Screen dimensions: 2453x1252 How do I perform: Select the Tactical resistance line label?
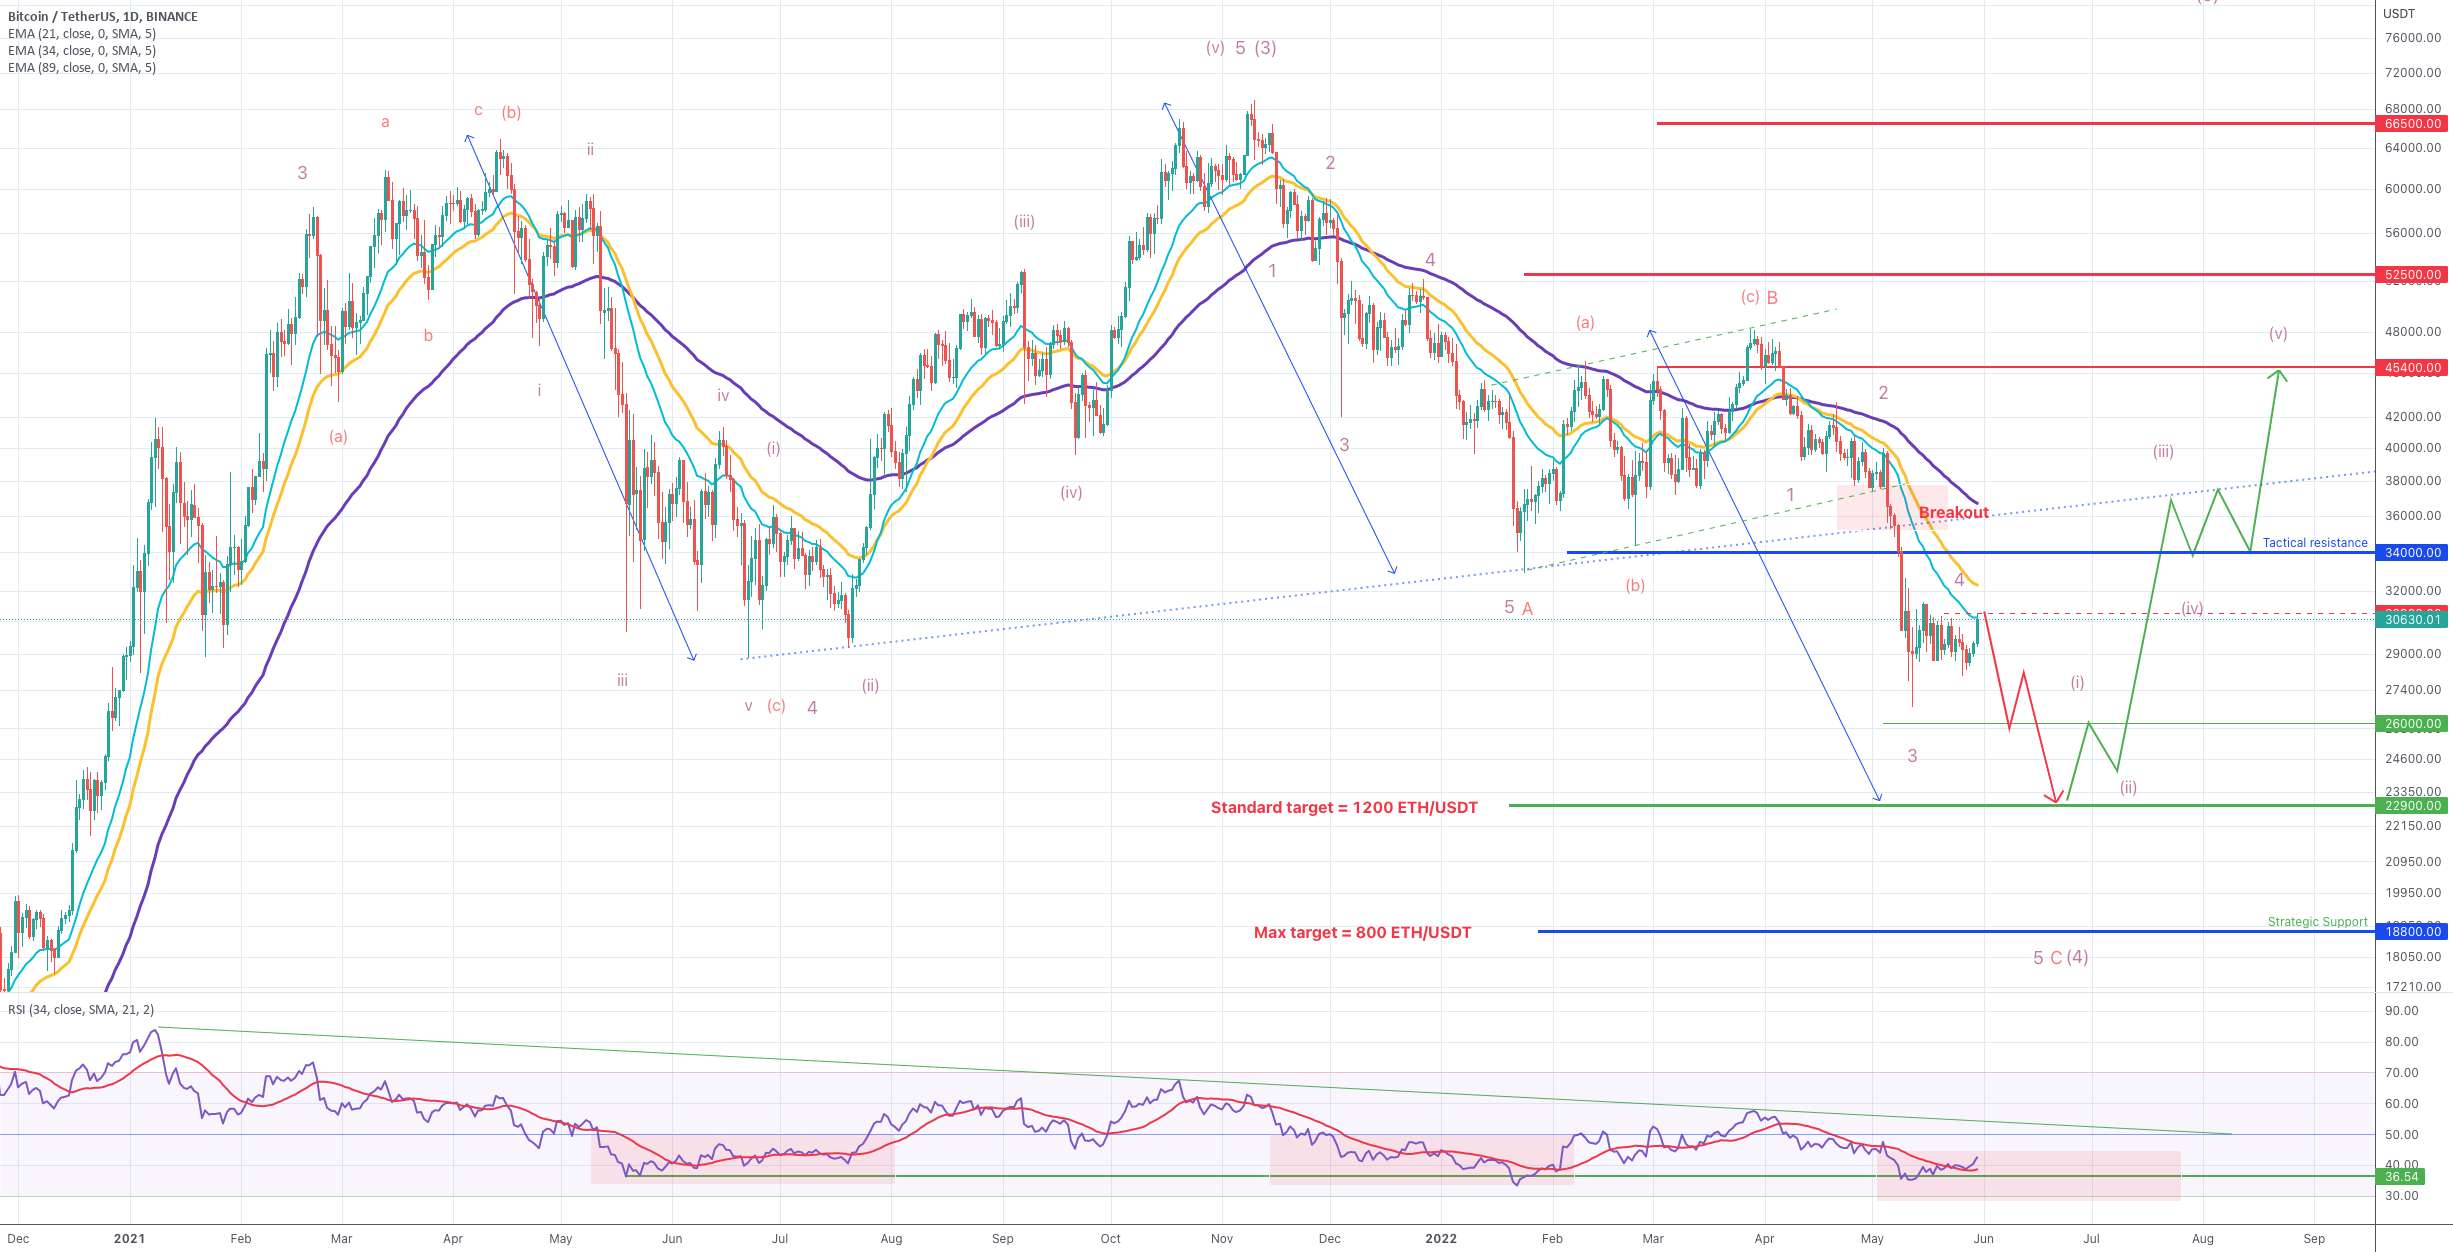click(2315, 542)
